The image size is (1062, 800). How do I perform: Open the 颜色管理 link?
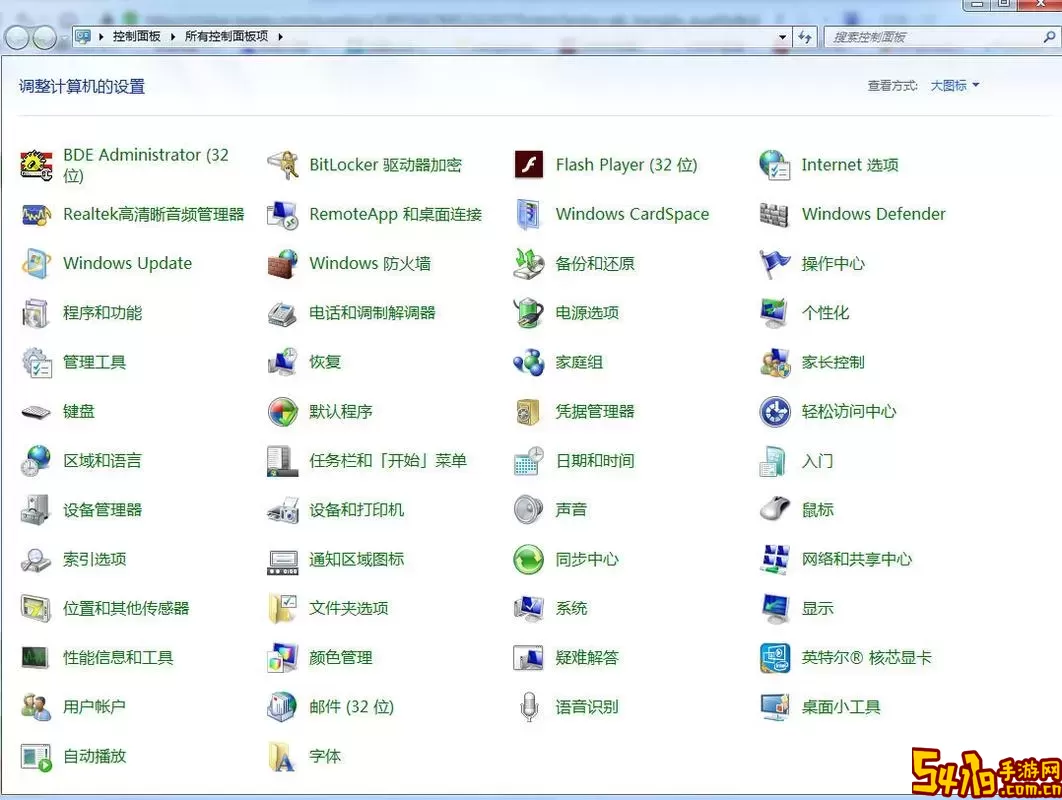click(341, 658)
